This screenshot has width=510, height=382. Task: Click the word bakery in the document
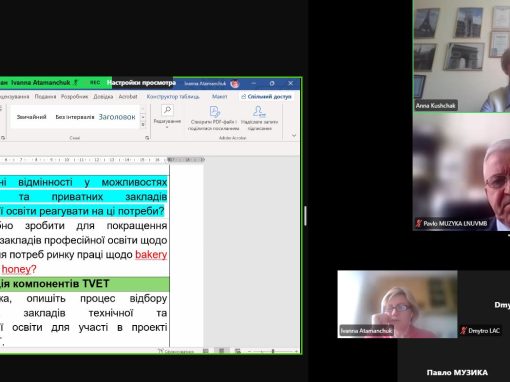pyautogui.click(x=151, y=255)
